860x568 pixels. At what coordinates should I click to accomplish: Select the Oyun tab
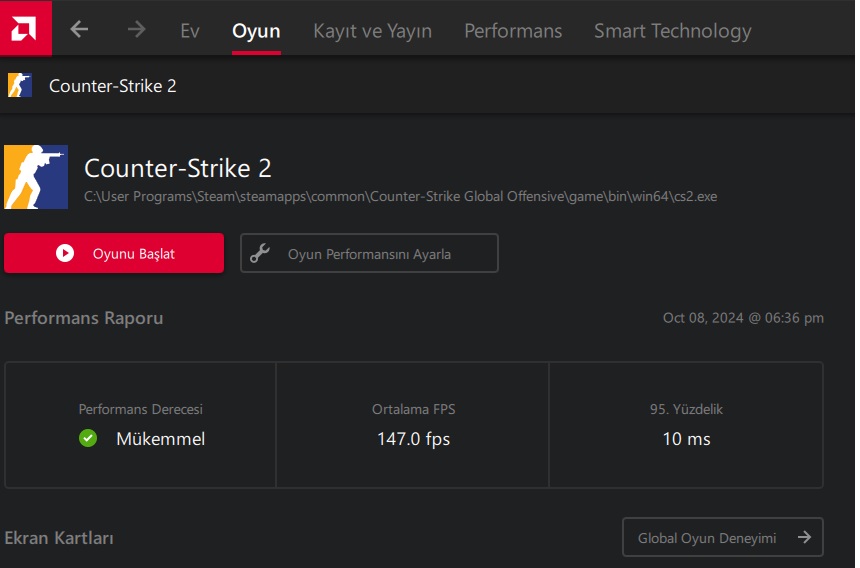pyautogui.click(x=256, y=31)
